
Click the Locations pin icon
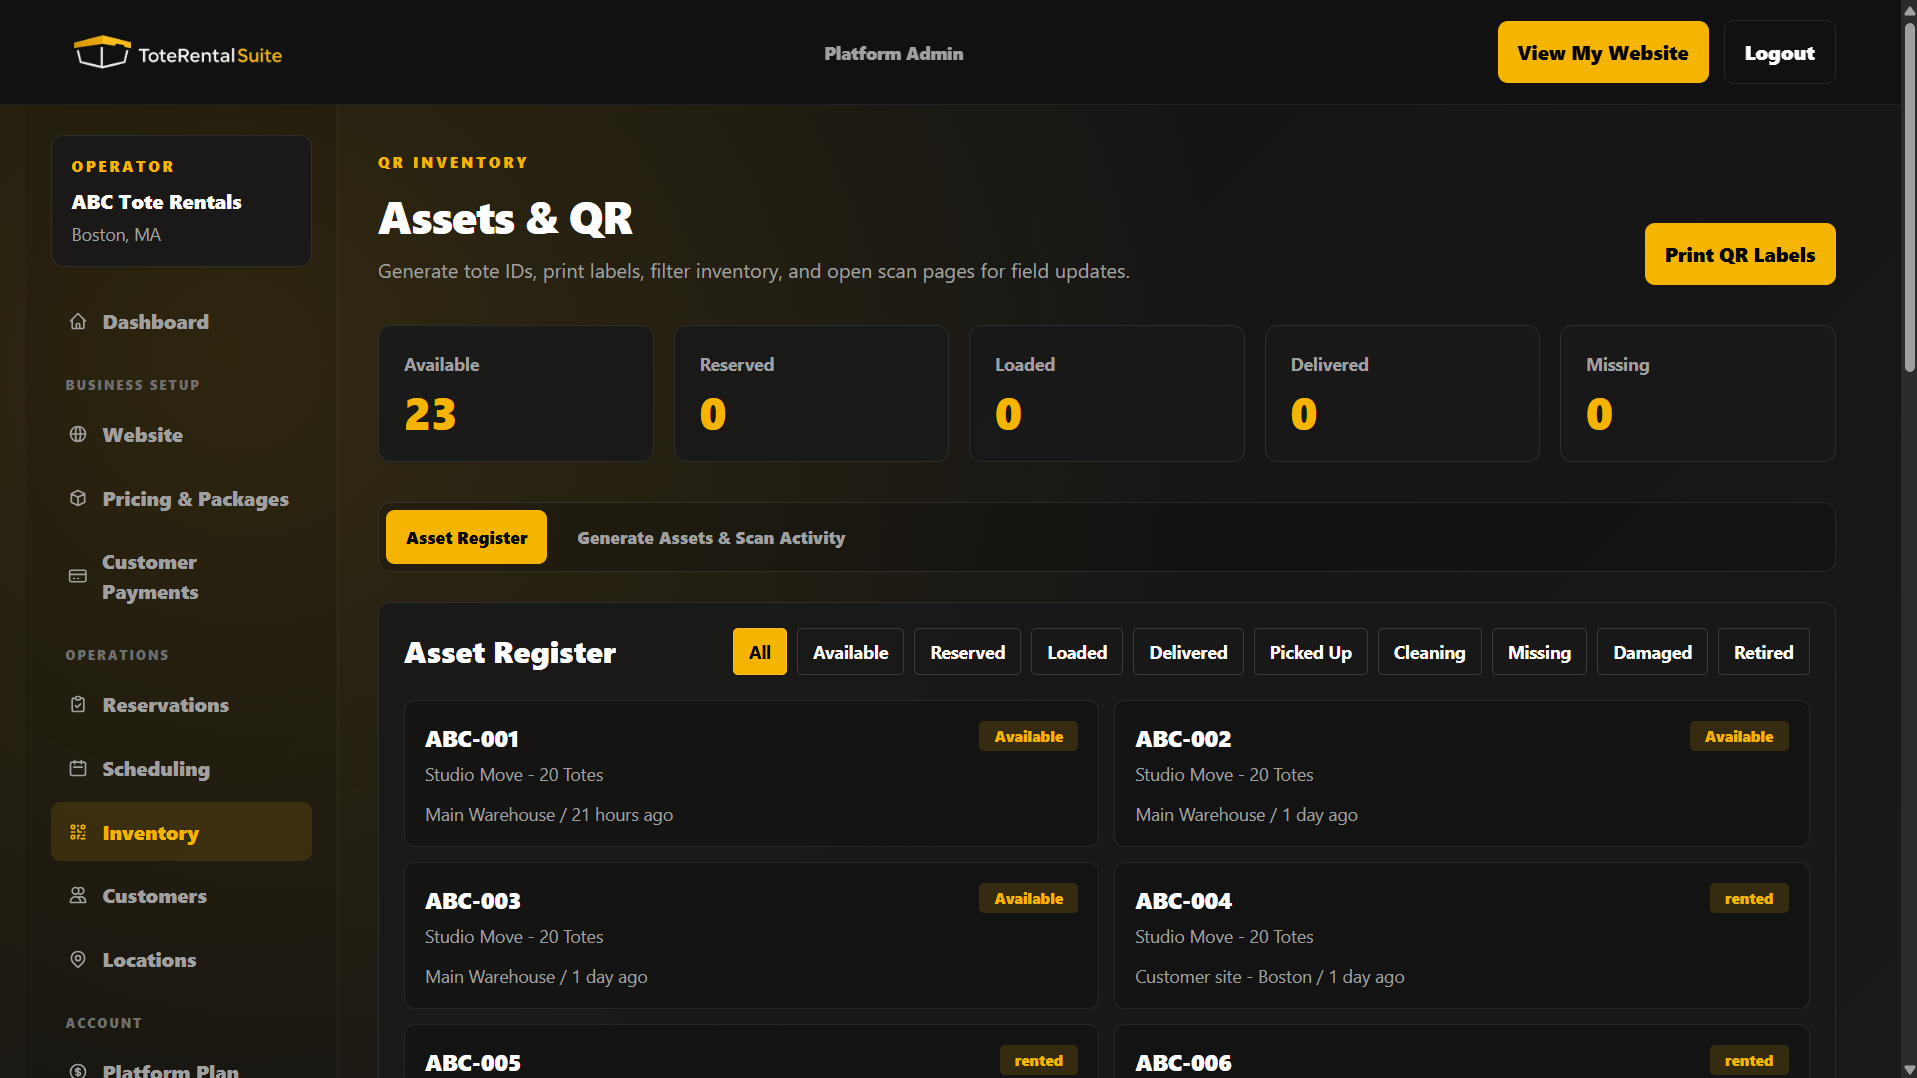click(x=78, y=959)
